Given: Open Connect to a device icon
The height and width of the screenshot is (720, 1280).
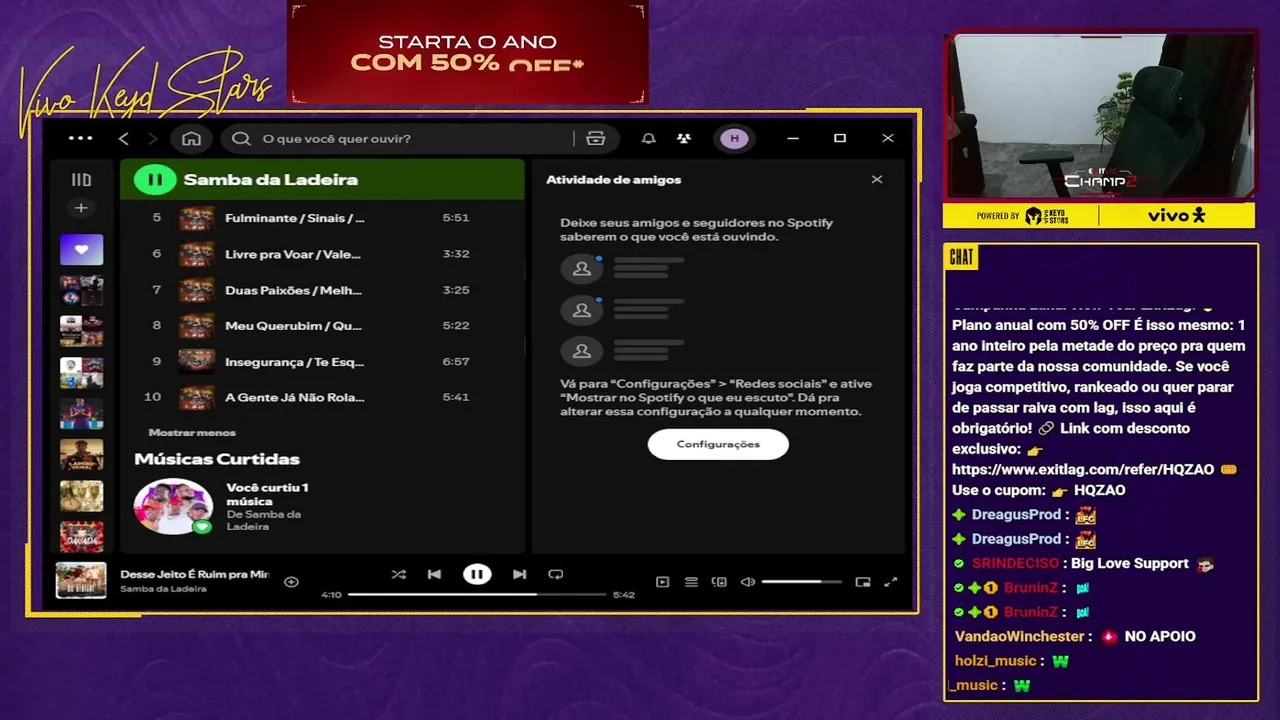Looking at the screenshot, I should click(719, 582).
